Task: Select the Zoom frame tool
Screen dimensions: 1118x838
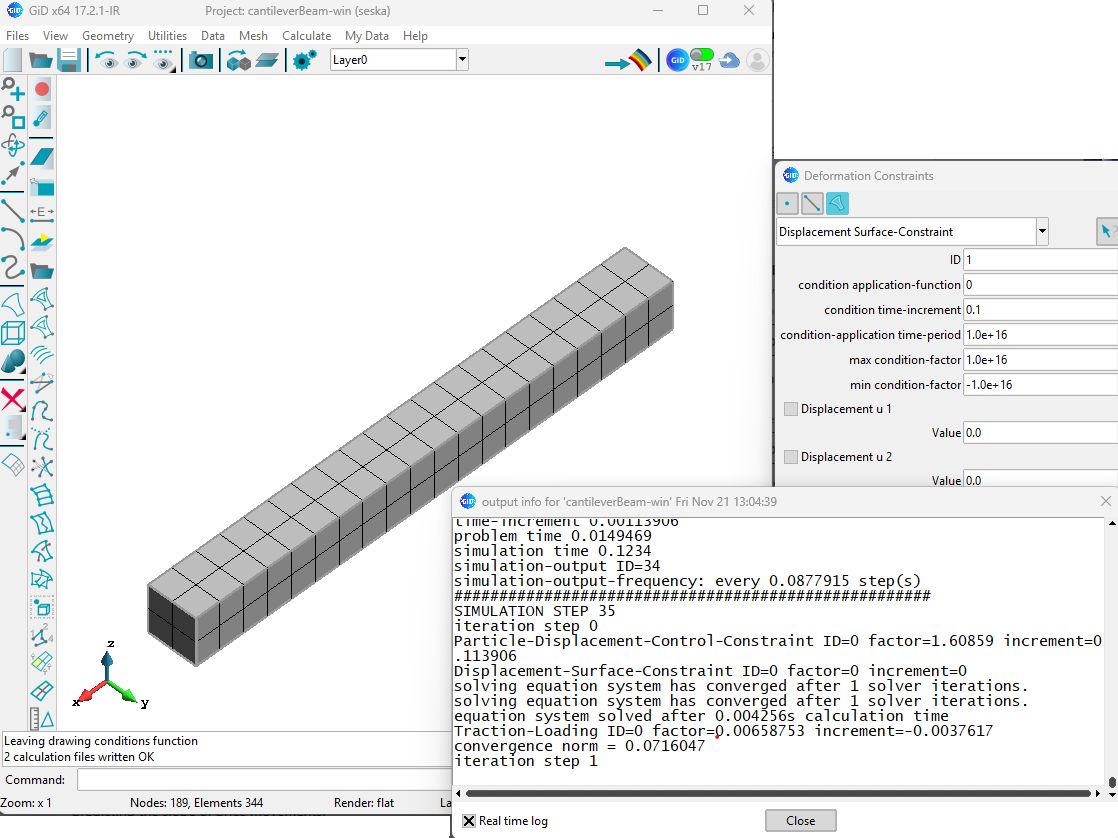Action: (13, 116)
